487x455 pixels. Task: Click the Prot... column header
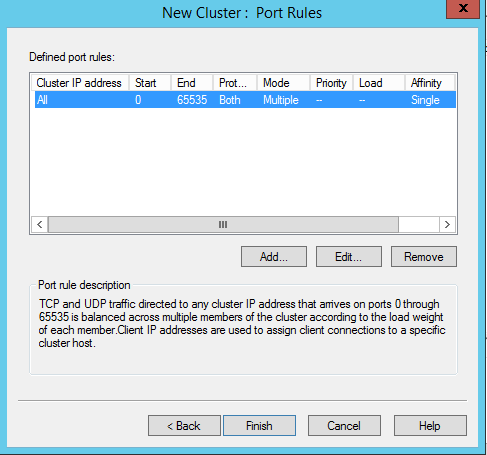pos(235,83)
